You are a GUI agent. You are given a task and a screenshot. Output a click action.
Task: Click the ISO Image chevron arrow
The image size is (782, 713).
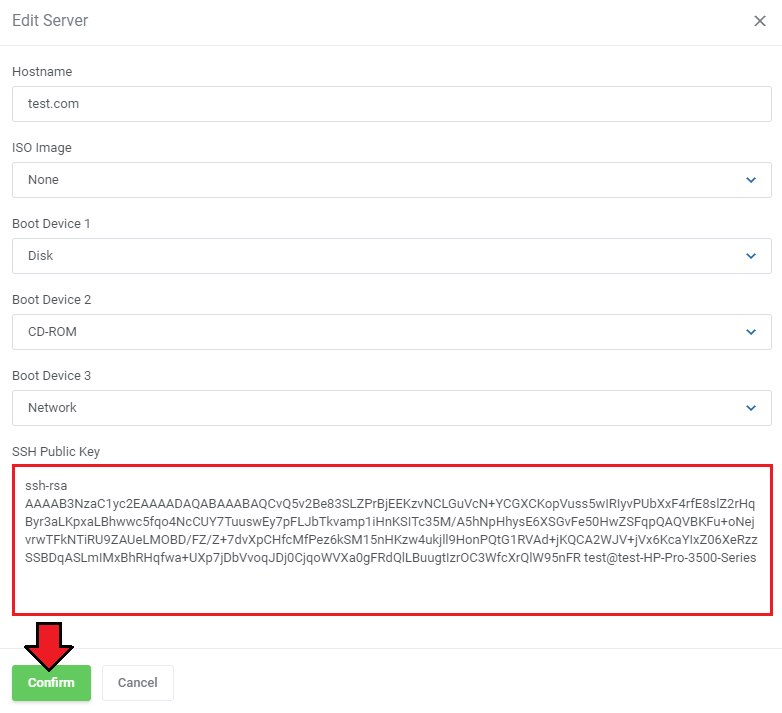pos(751,180)
